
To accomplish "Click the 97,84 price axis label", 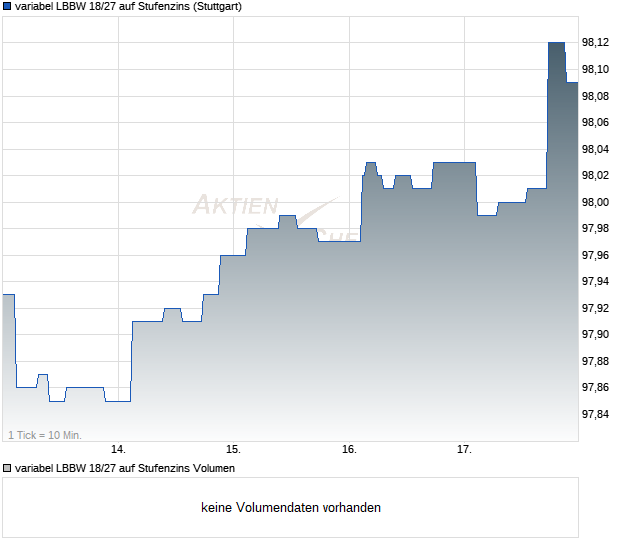I will pos(595,414).
